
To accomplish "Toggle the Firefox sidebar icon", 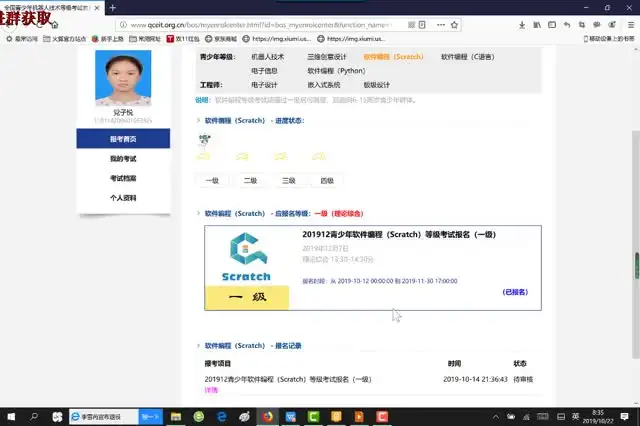I will (x=552, y=25).
